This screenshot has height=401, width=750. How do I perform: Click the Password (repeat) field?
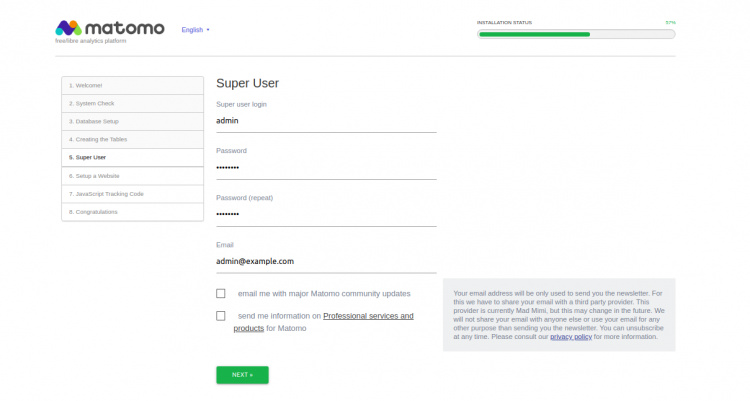click(326, 215)
